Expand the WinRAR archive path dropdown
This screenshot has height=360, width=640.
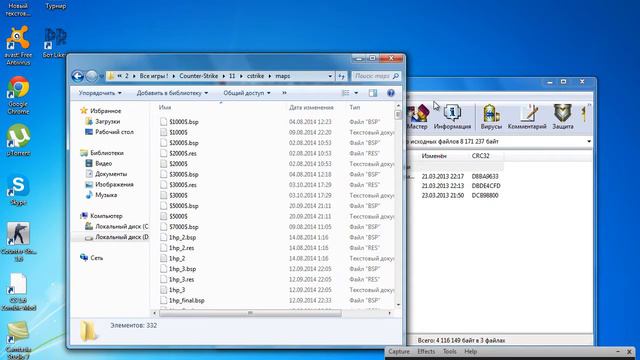pos(589,142)
